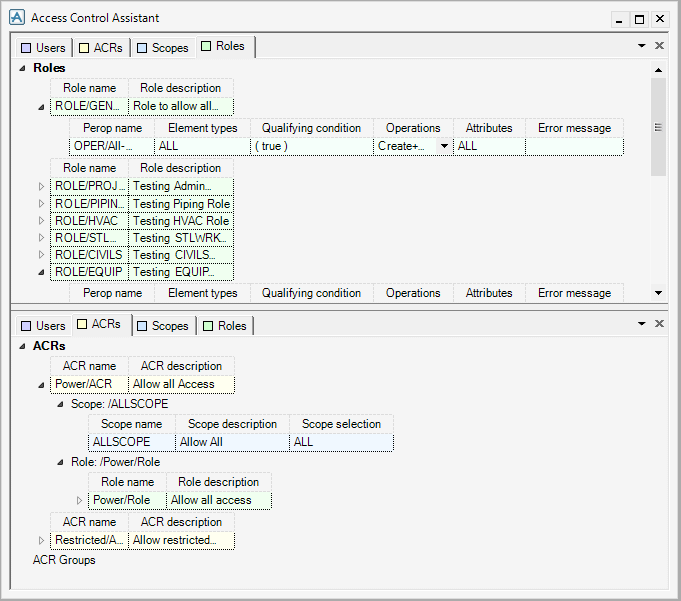The height and width of the screenshot is (601, 681).
Task: Click the Attributes cell containing ALL
Action: pyautogui.click(x=489, y=146)
